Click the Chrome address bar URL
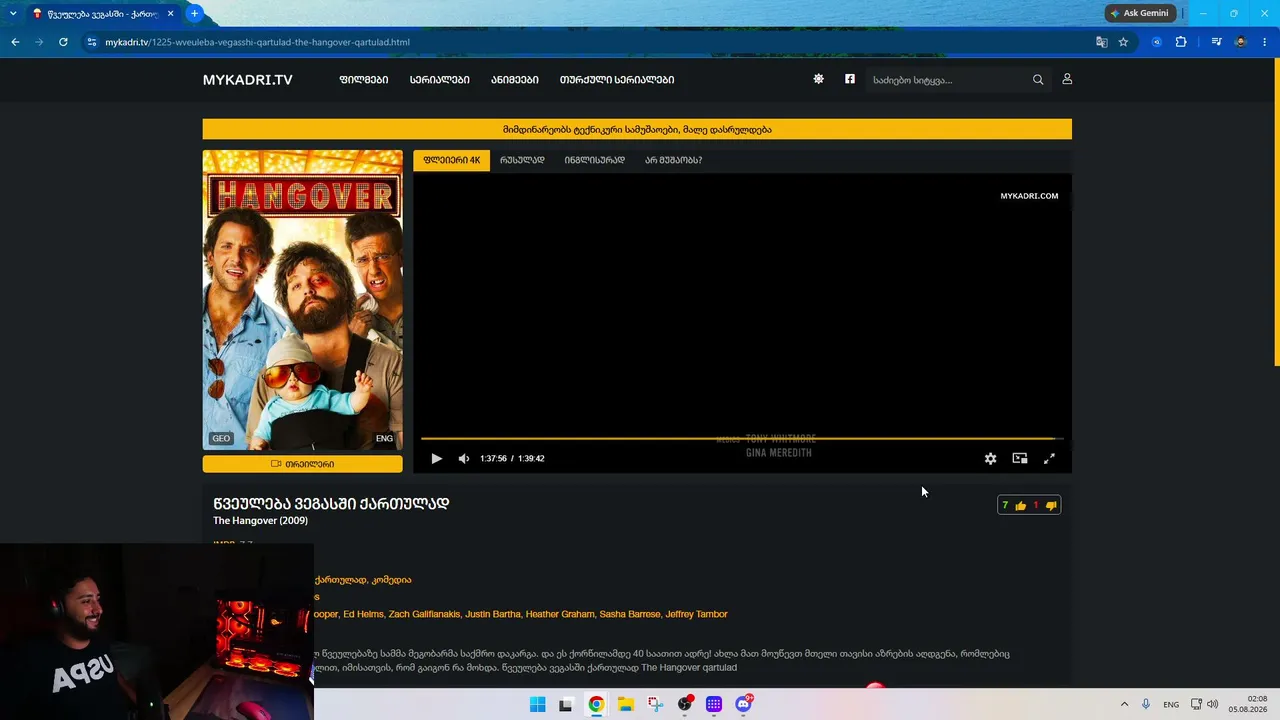 point(257,42)
